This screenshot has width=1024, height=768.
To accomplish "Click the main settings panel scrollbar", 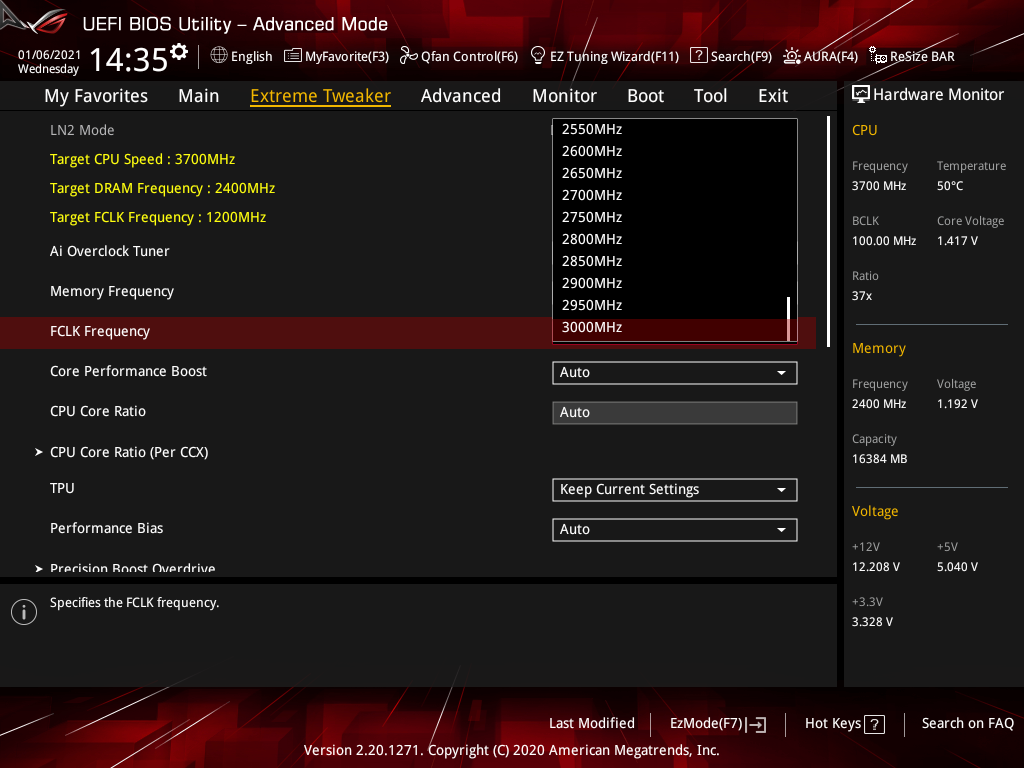I will tap(829, 232).
